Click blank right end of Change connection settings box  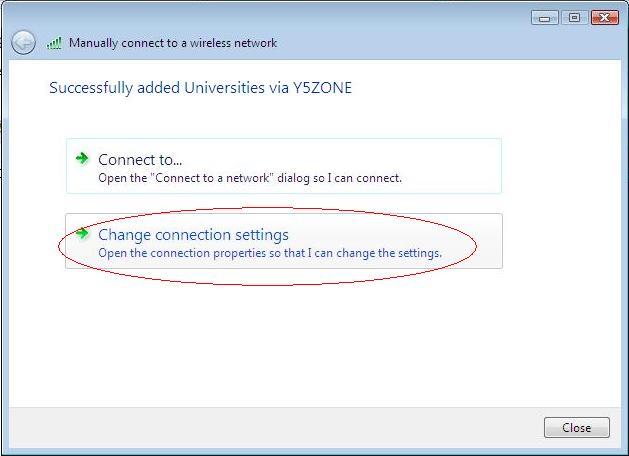(x=489, y=241)
